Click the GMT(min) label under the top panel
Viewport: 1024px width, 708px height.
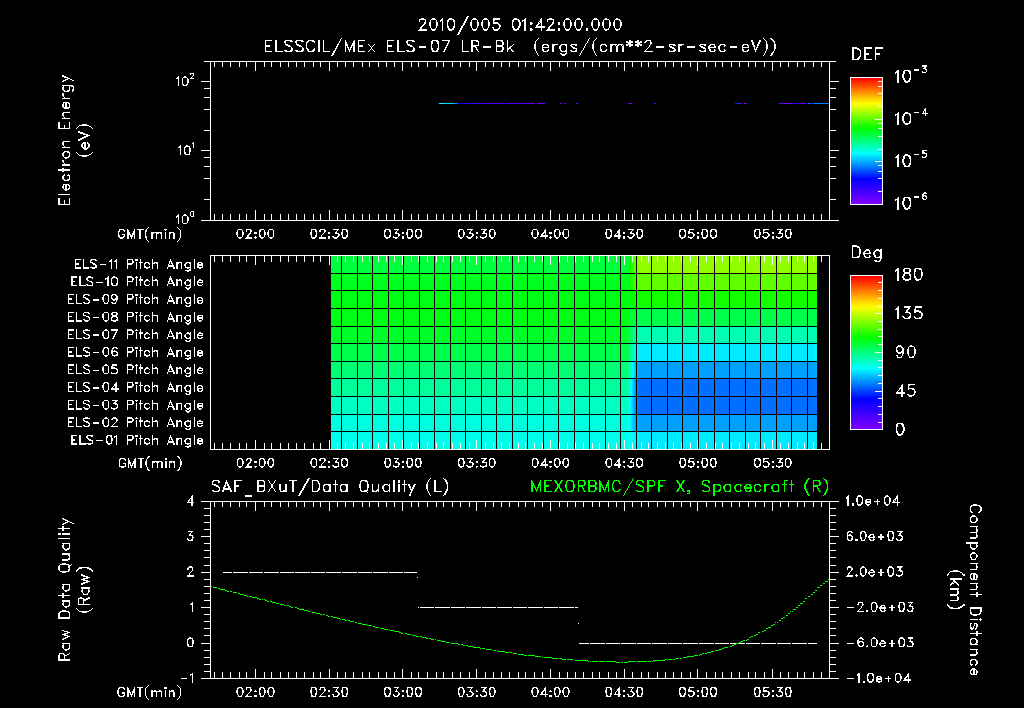(150, 234)
